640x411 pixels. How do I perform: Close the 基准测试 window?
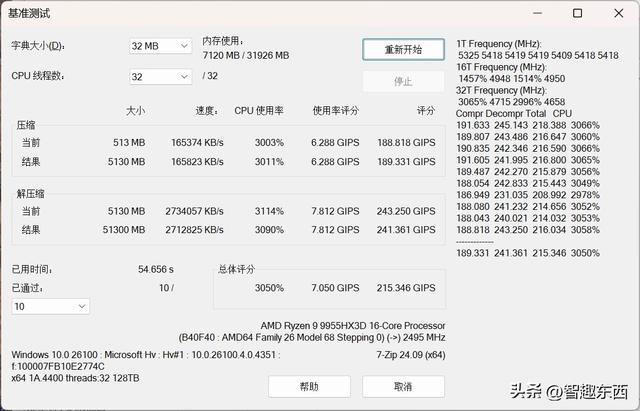click(619, 13)
